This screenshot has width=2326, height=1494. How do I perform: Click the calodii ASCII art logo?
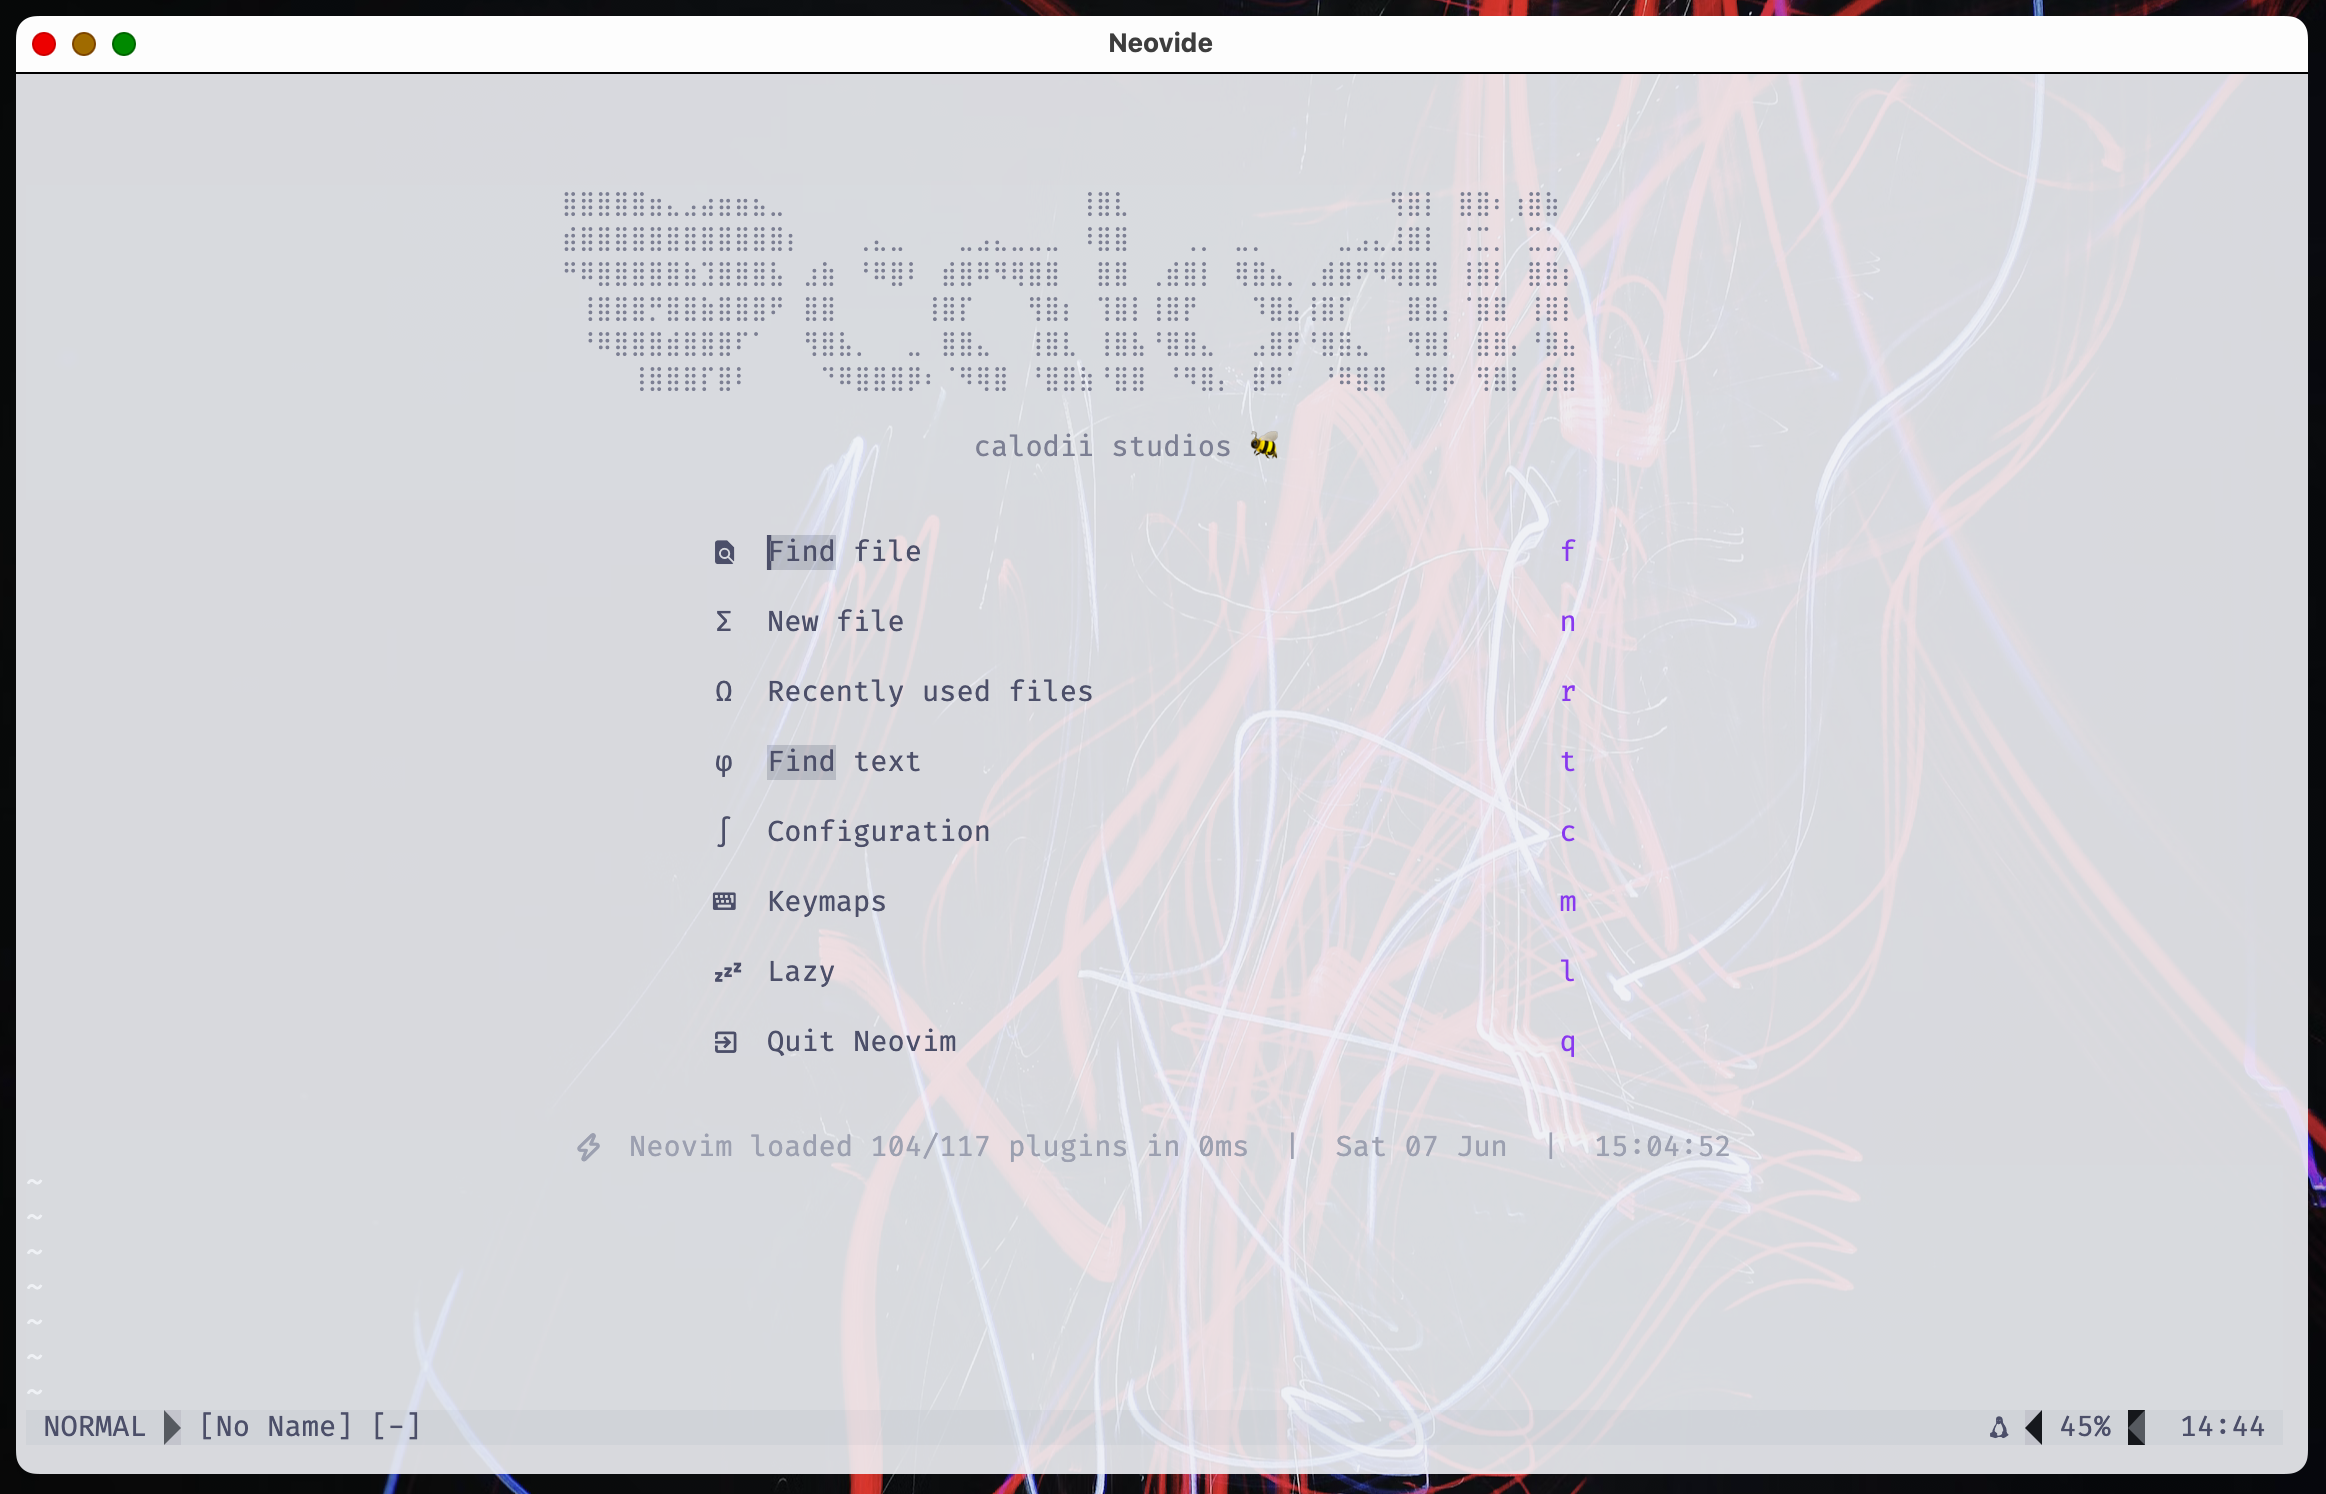(1070, 291)
